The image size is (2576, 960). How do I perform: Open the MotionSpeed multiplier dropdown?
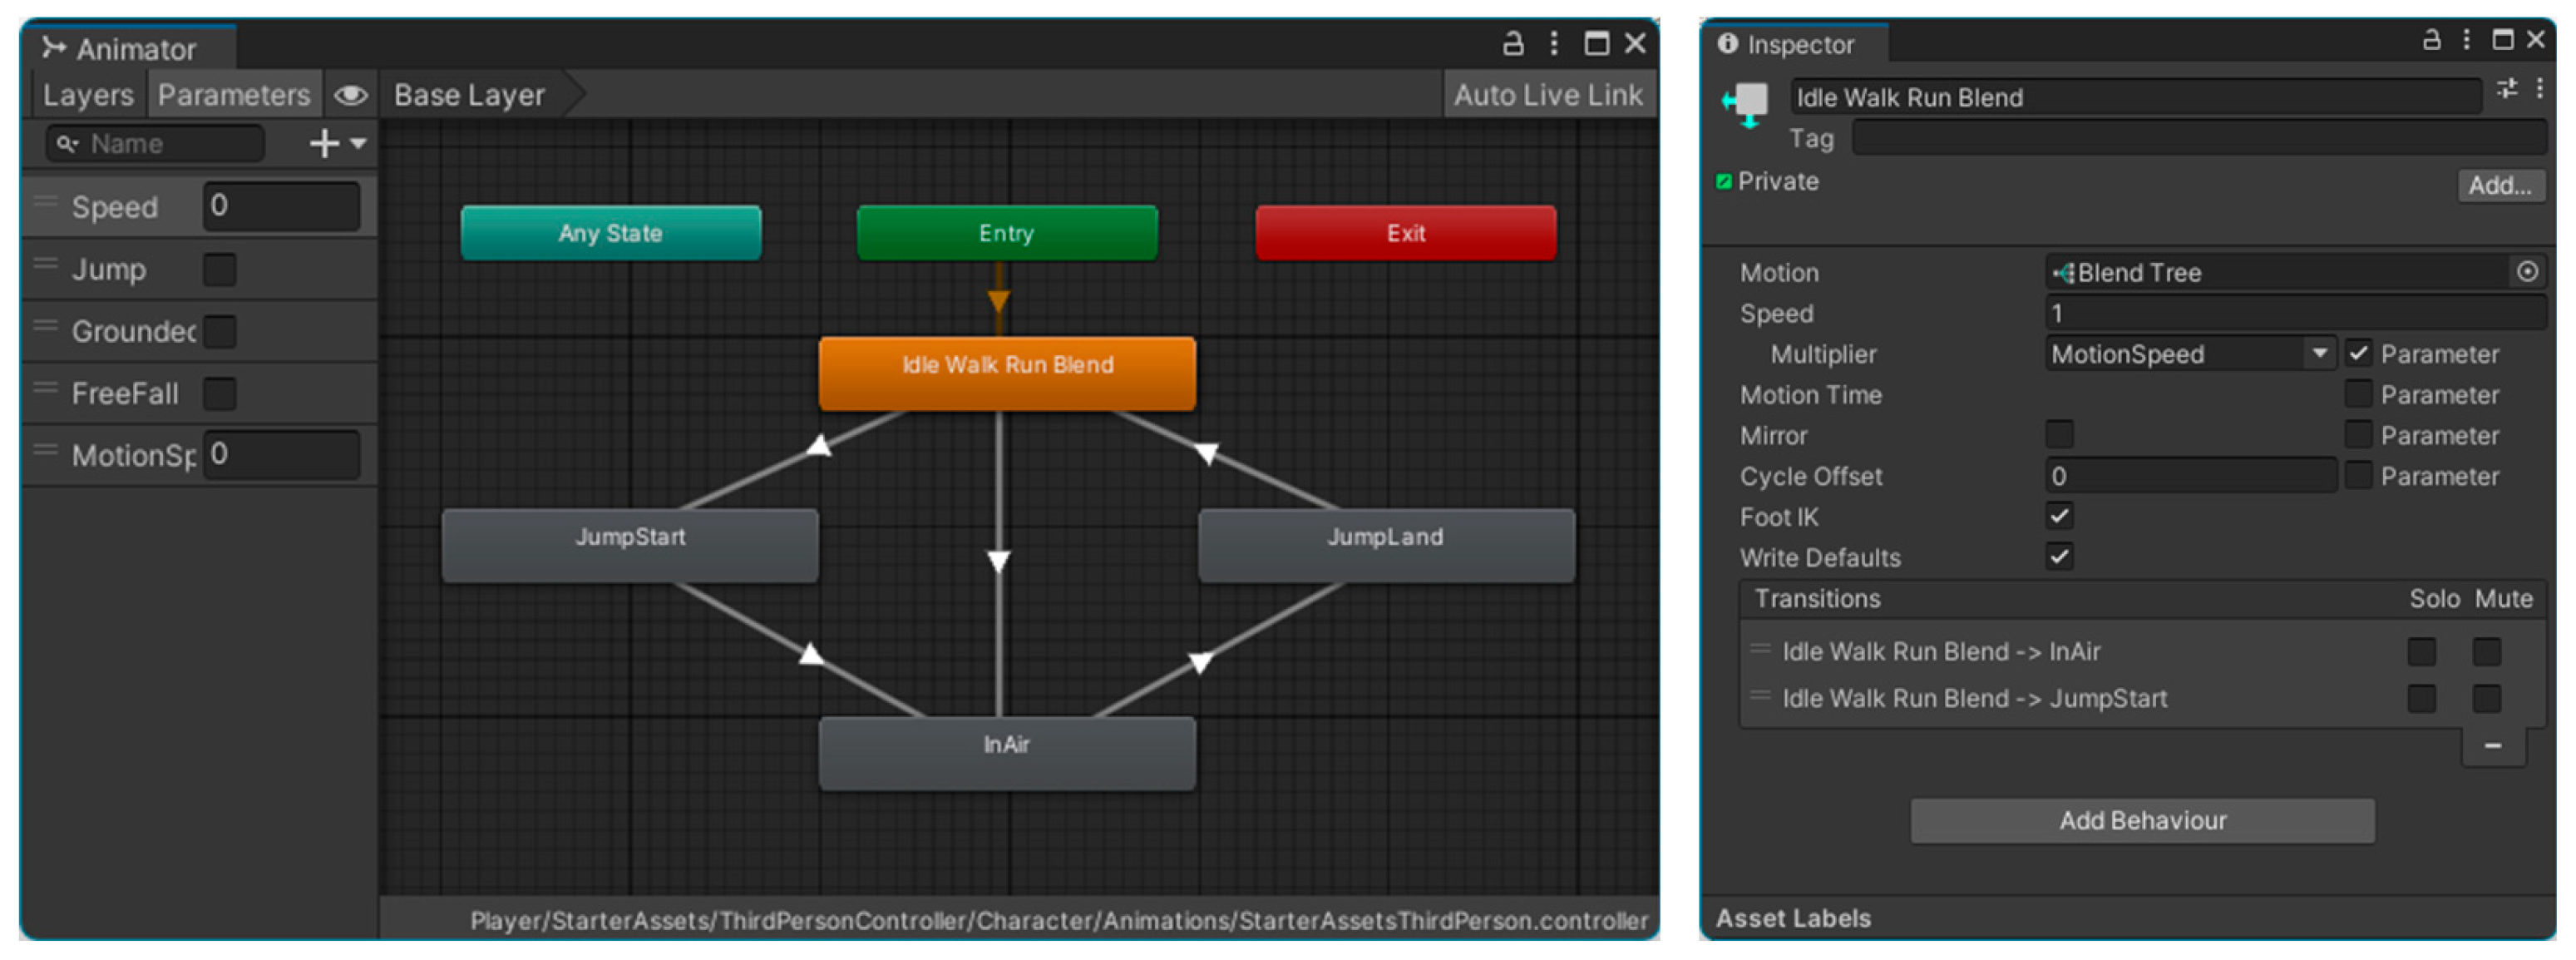click(x=2190, y=353)
